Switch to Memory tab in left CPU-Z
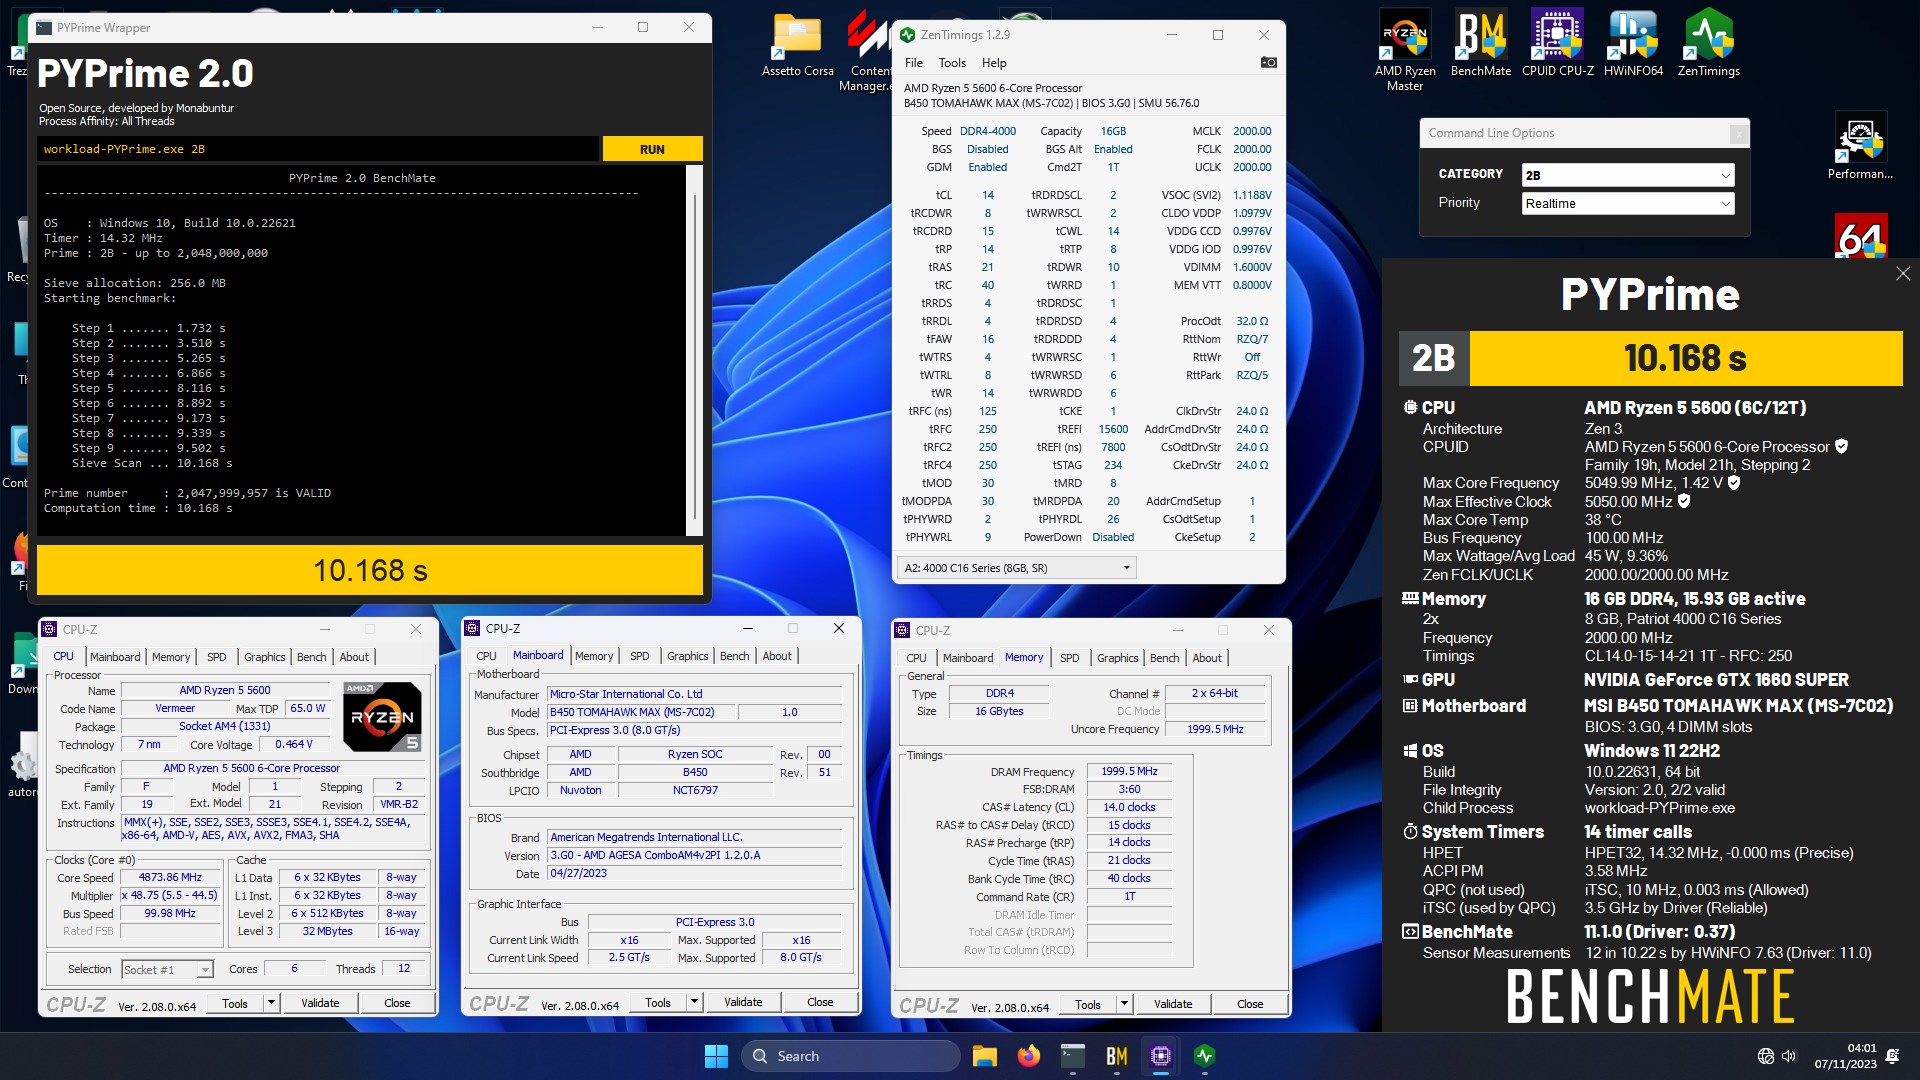This screenshot has height=1080, width=1920. tap(171, 657)
